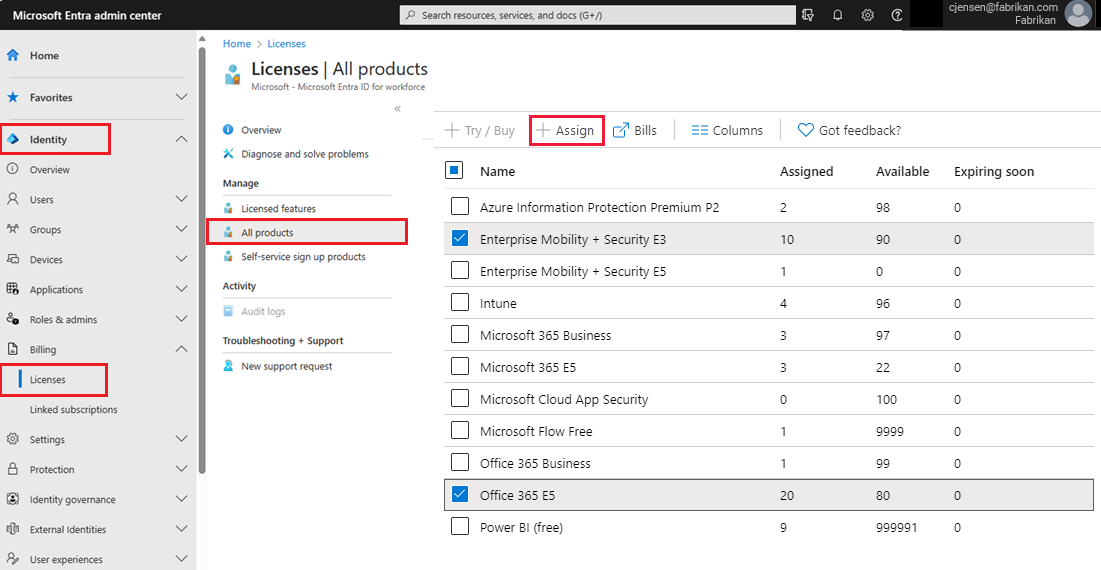Uncheck the Office 365 E5 checkbox
The width and height of the screenshot is (1101, 570).
click(459, 494)
